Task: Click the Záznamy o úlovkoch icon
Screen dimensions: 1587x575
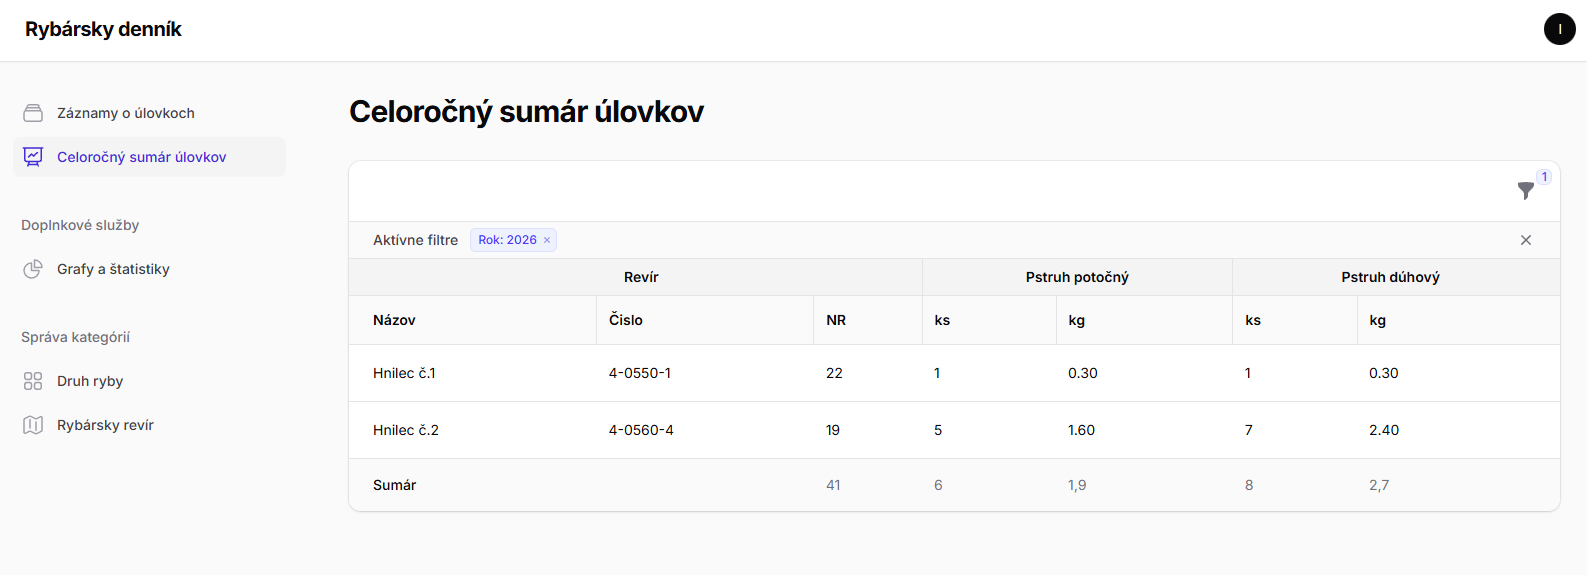Action: coord(33,113)
